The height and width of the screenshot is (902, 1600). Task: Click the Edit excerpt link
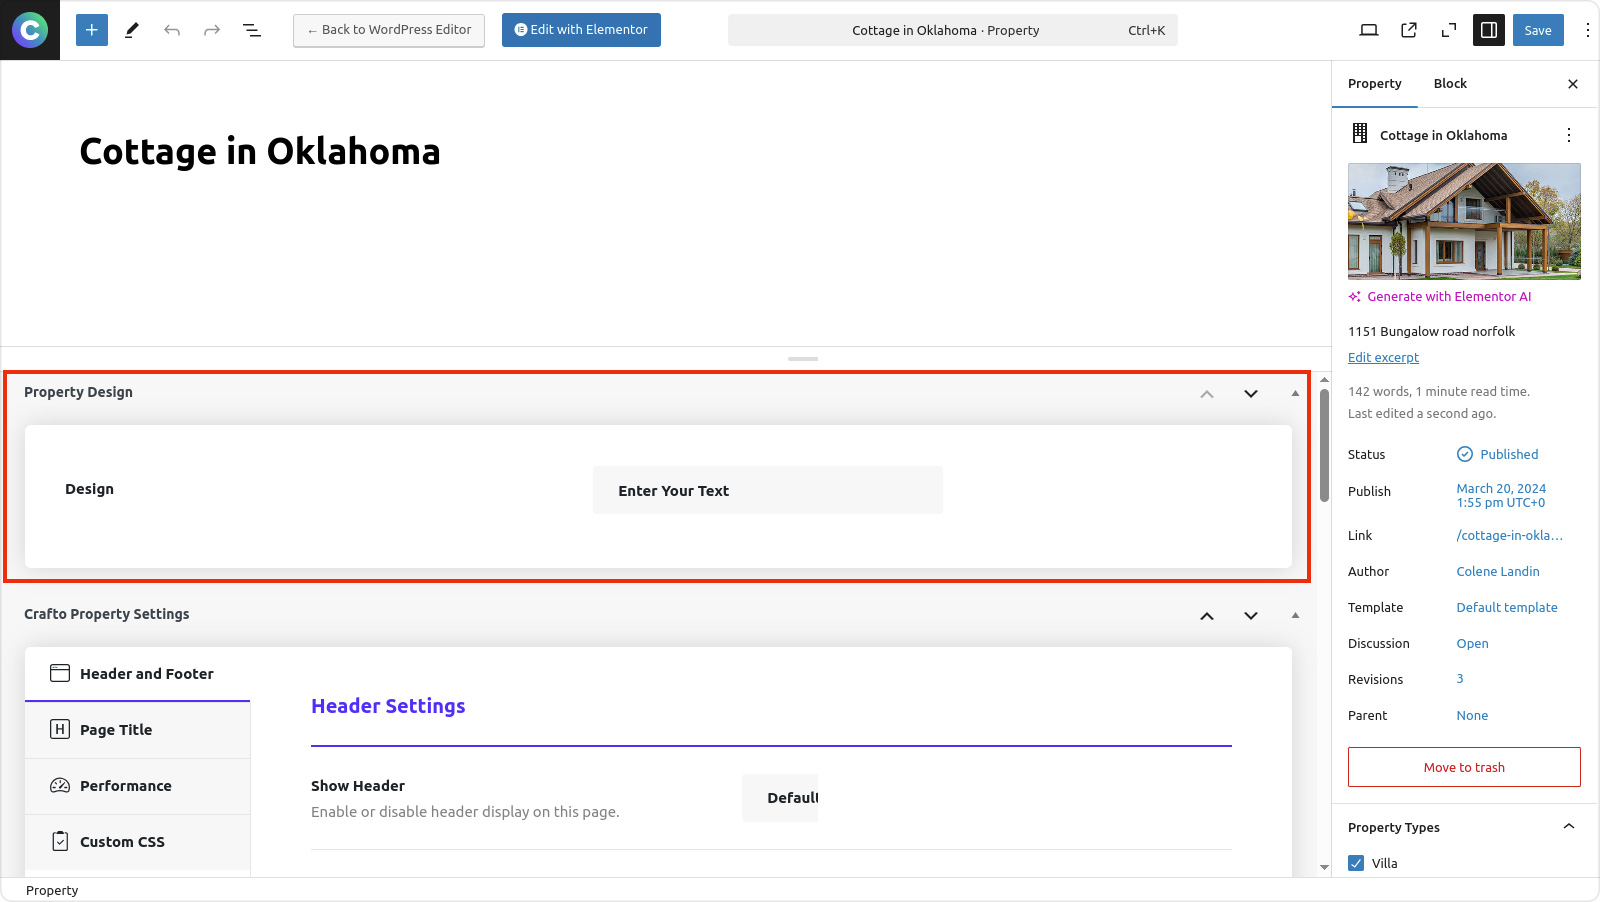point(1383,358)
